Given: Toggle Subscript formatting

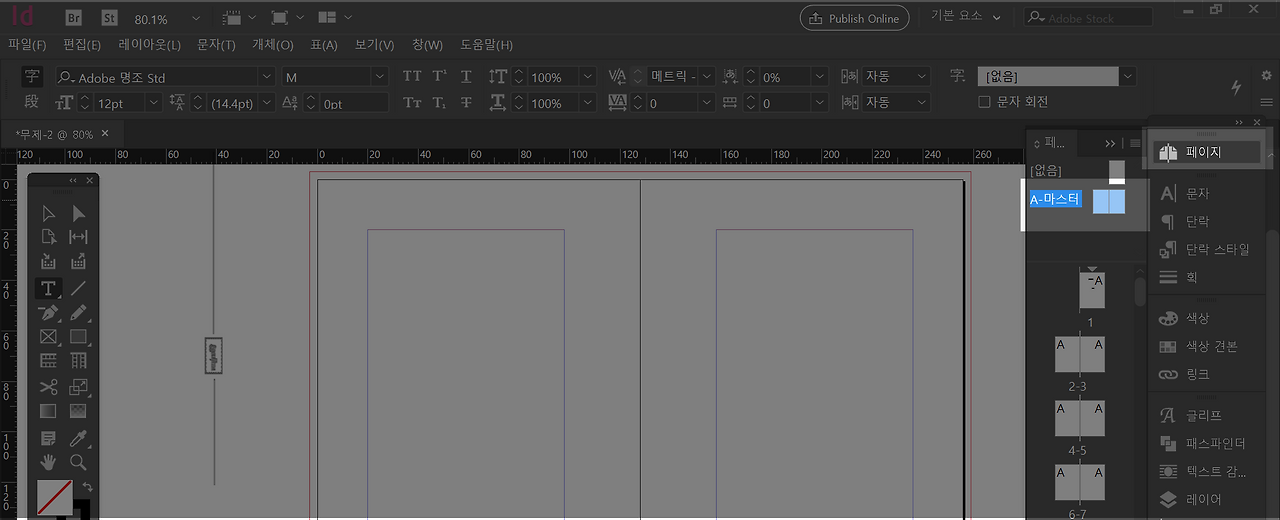Looking at the screenshot, I should (x=439, y=103).
